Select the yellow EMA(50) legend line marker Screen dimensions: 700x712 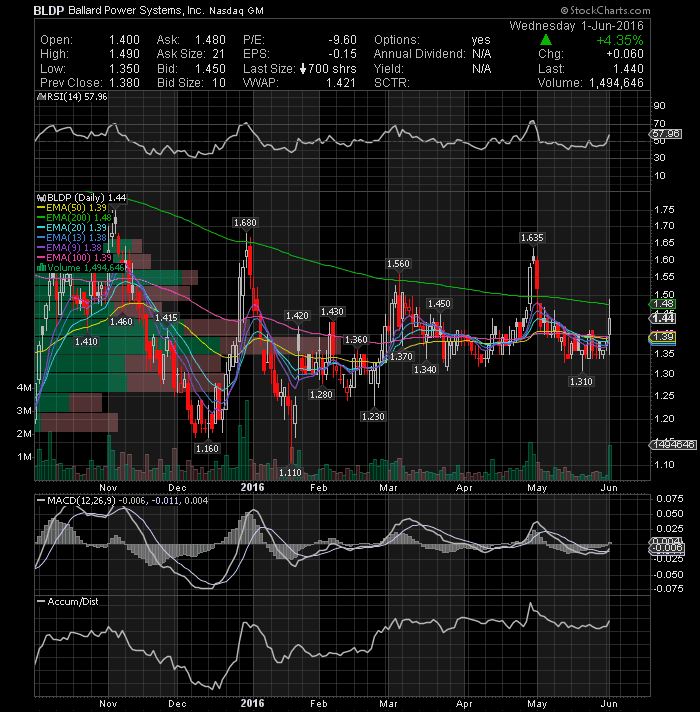point(41,208)
